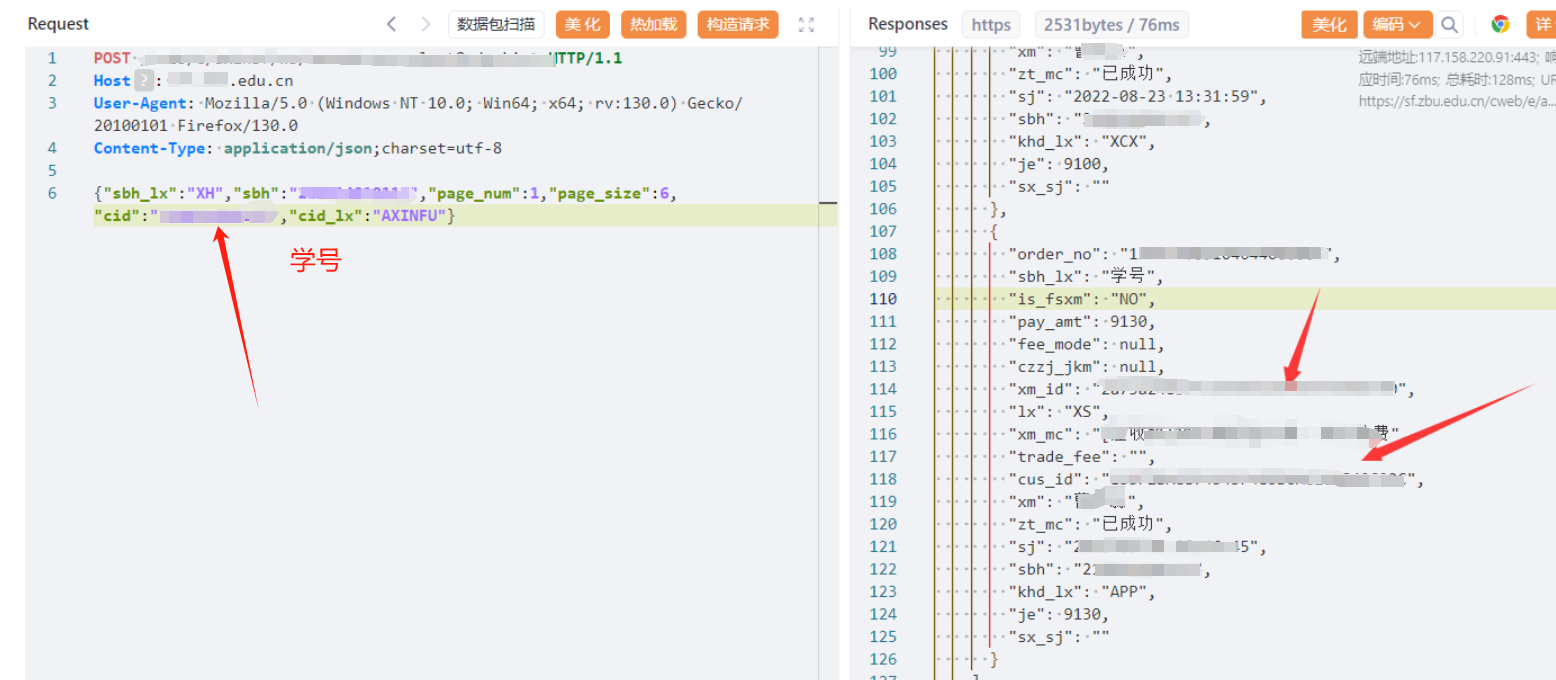Viewport: 1556px width, 680px height.
Task: Place cursor in the "cid" value in request body
Action: pyautogui.click(x=215, y=216)
